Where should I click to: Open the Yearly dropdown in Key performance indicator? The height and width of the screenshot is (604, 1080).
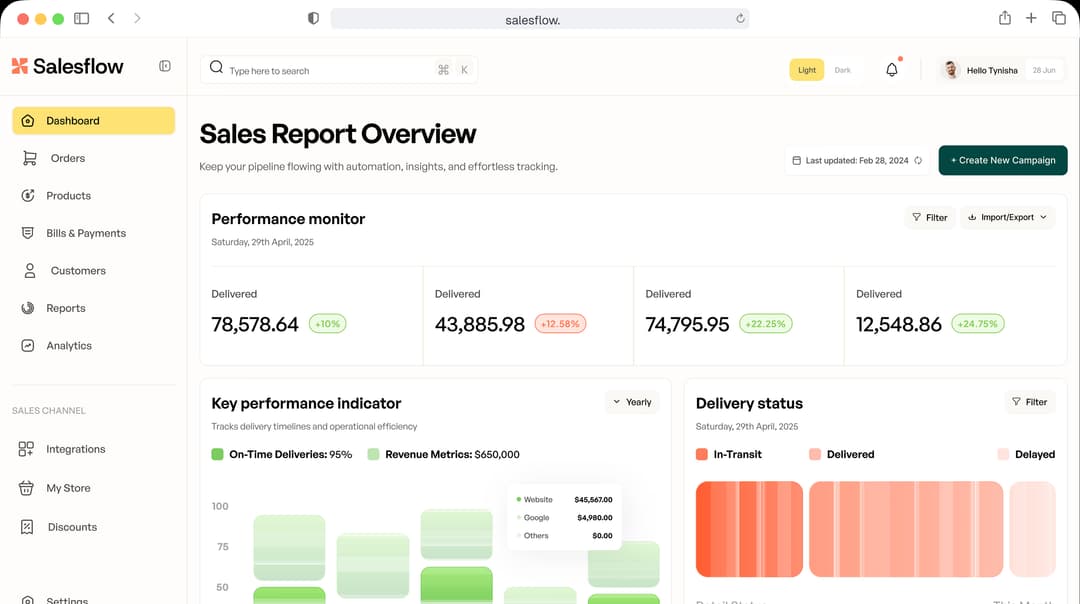click(x=632, y=401)
